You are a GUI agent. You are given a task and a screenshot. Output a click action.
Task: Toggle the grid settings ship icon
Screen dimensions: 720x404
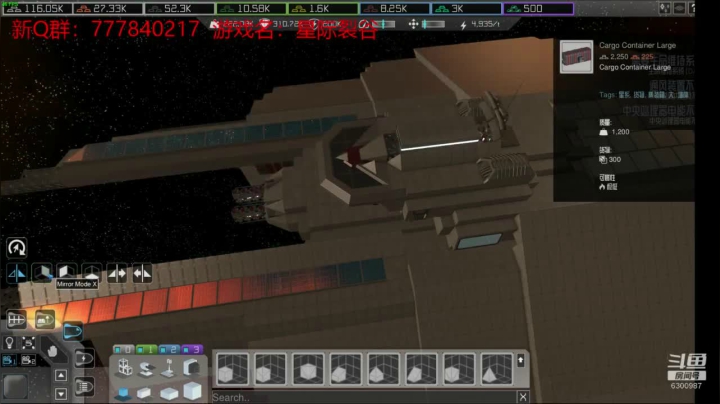tap(17, 319)
